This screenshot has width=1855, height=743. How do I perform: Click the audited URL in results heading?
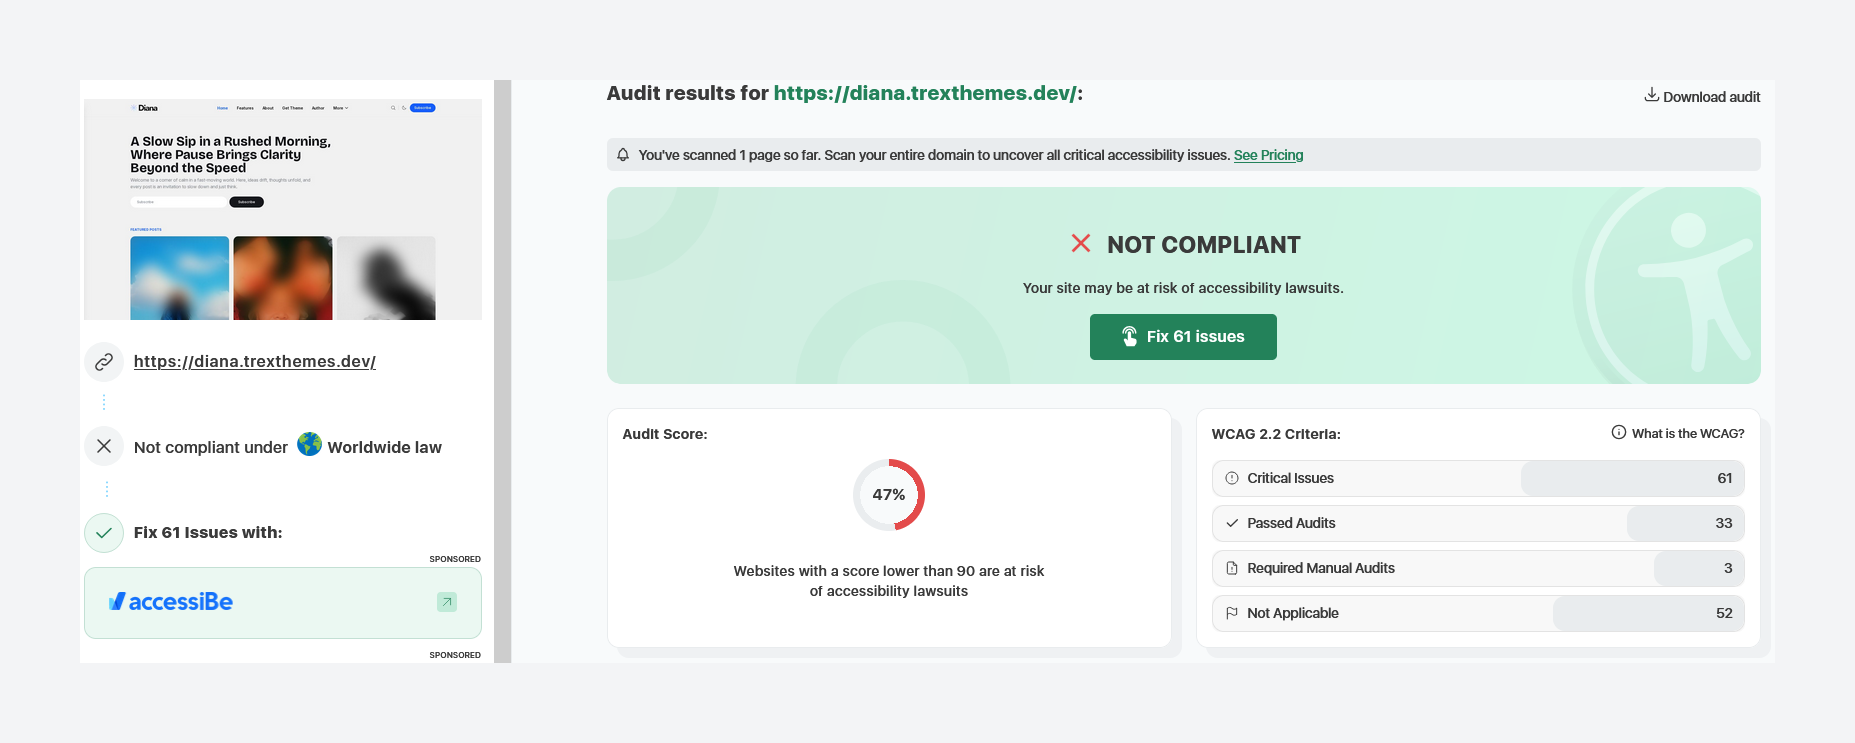point(924,93)
